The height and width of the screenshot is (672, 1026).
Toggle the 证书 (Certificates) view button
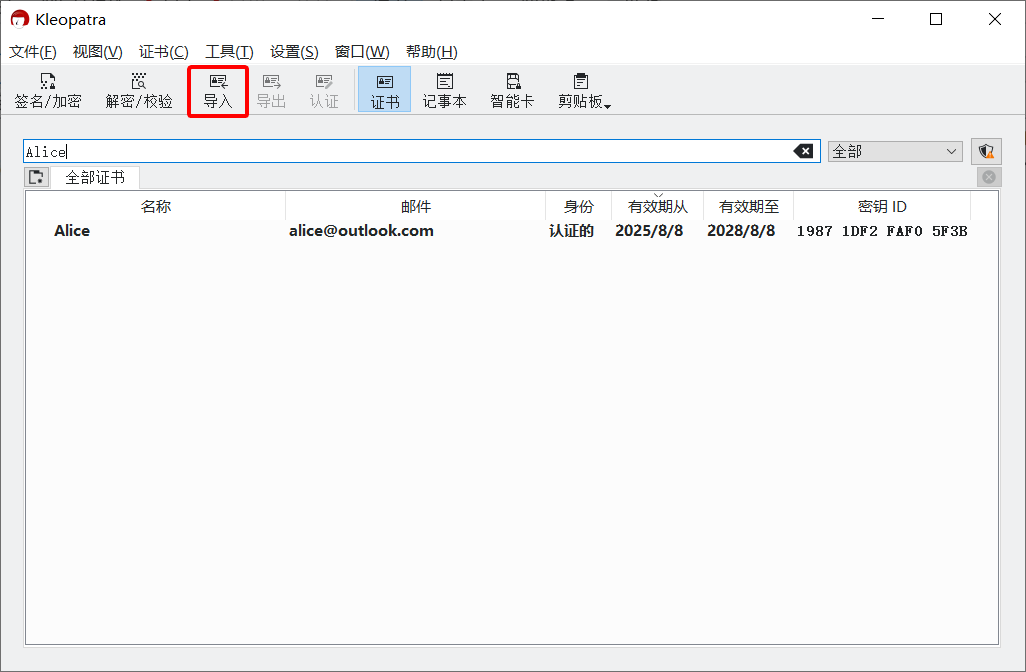click(385, 90)
